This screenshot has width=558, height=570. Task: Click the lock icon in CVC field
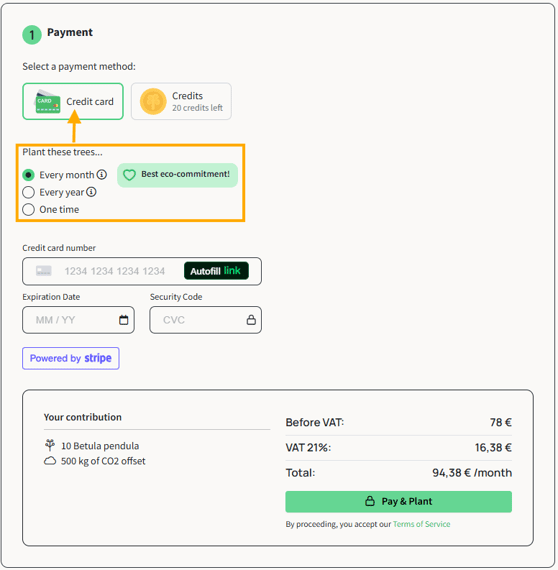click(251, 320)
